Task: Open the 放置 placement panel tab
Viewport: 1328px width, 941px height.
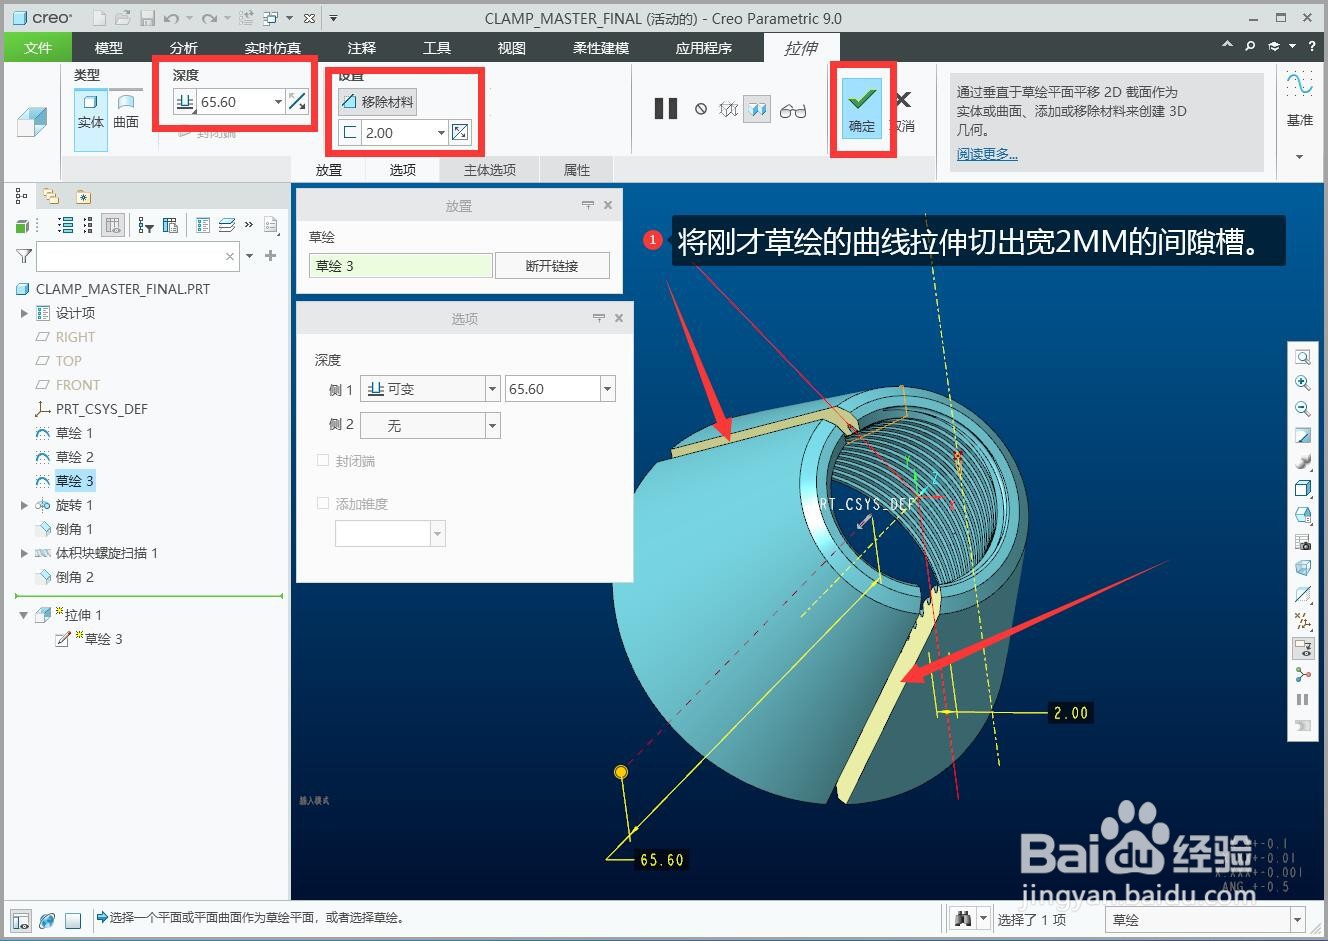Action: click(329, 170)
